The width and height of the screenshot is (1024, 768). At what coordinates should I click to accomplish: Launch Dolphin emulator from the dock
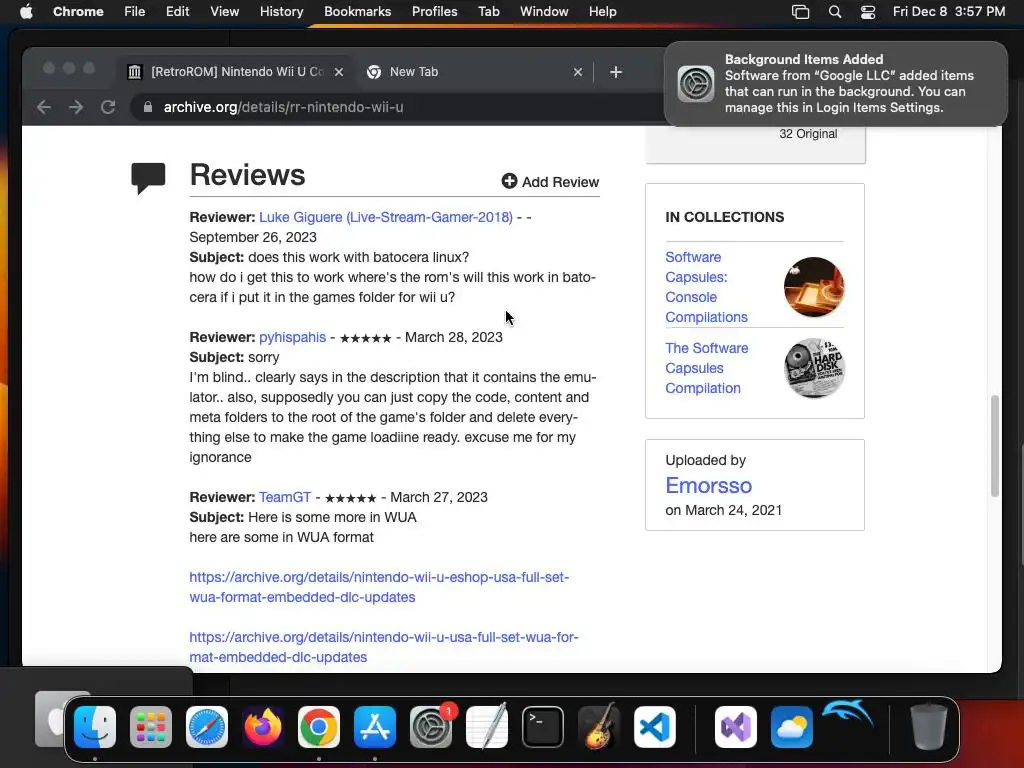click(x=848, y=715)
